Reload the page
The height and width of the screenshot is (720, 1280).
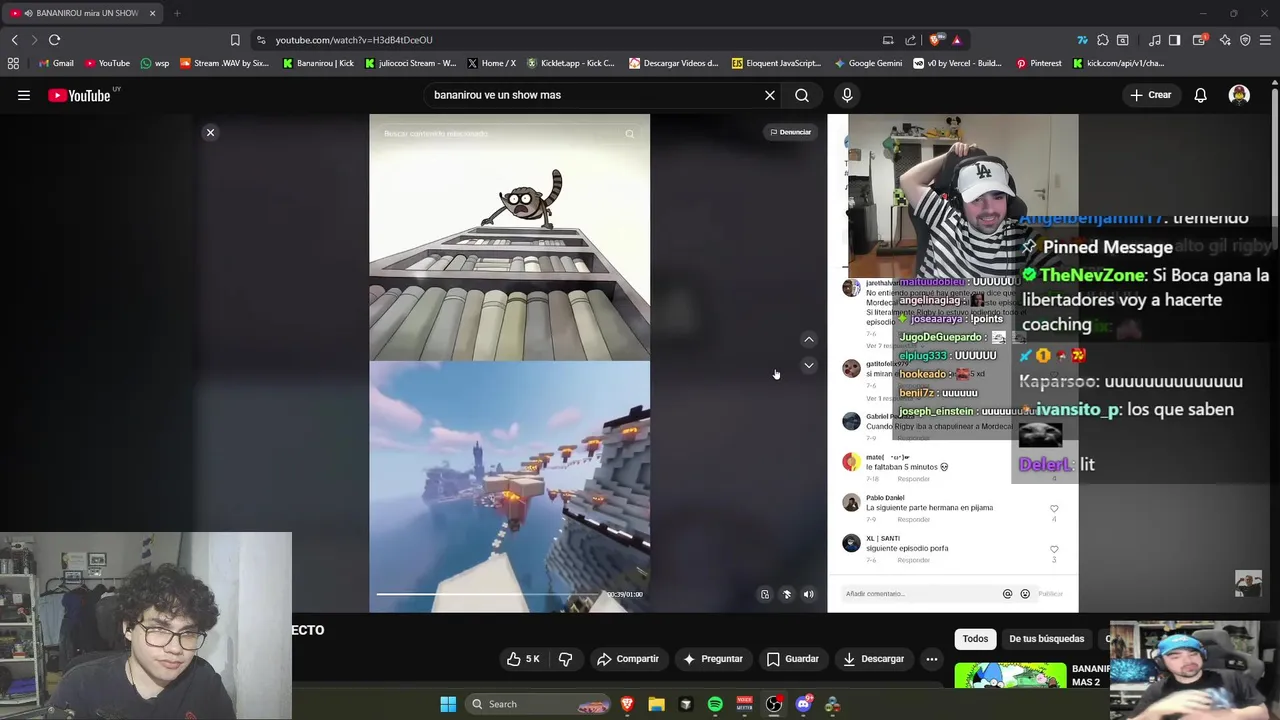[54, 40]
